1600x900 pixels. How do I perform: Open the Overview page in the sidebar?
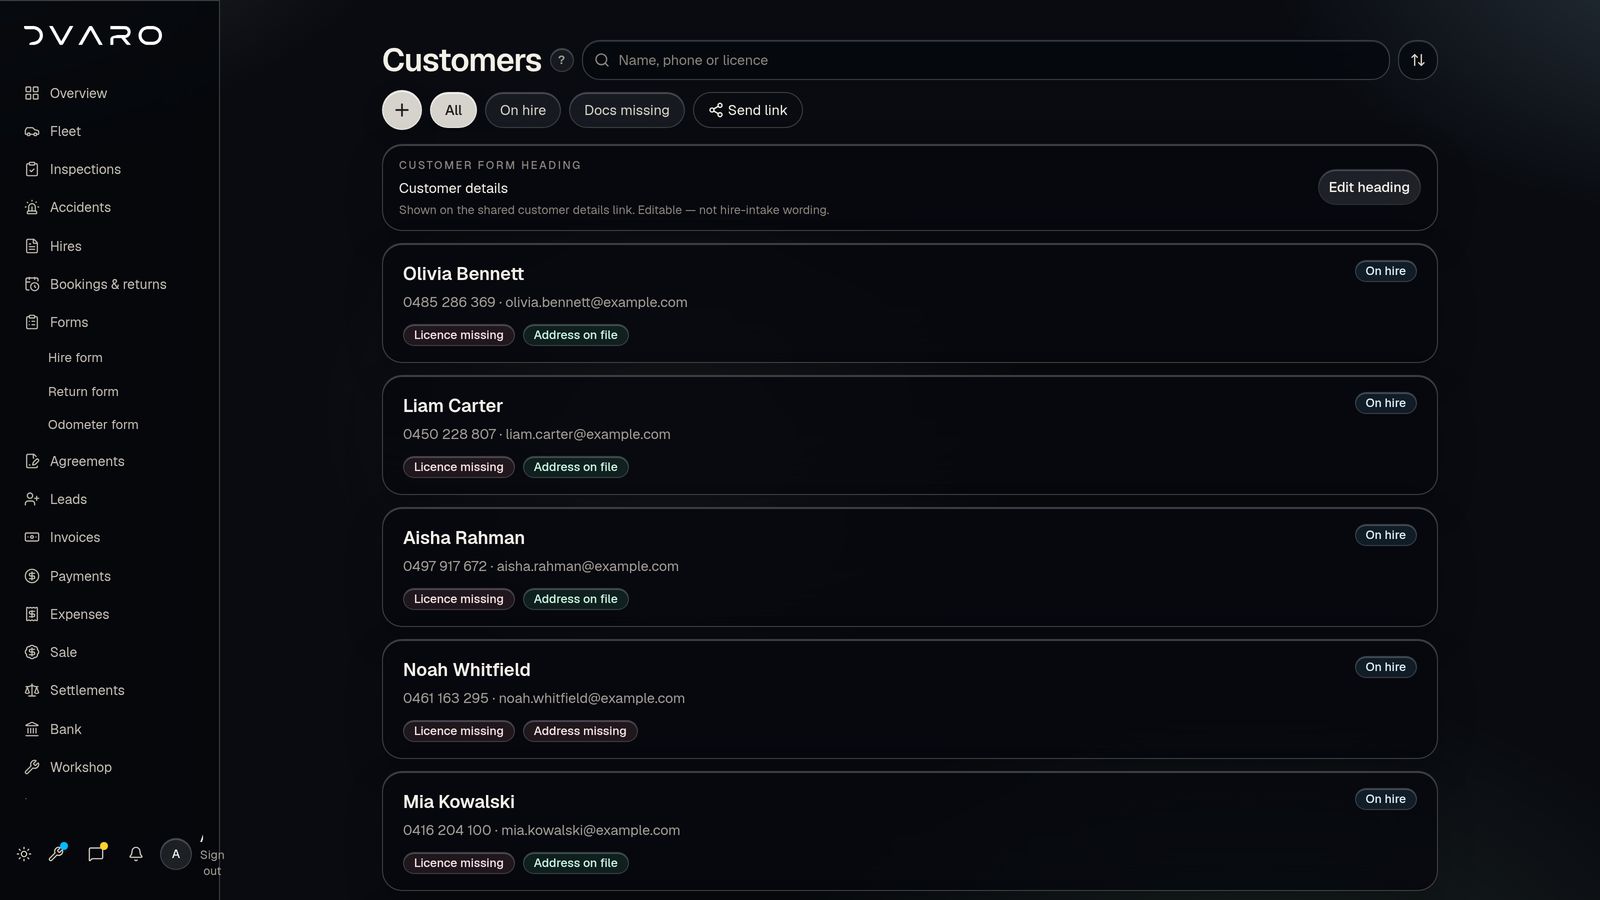pos(66,93)
